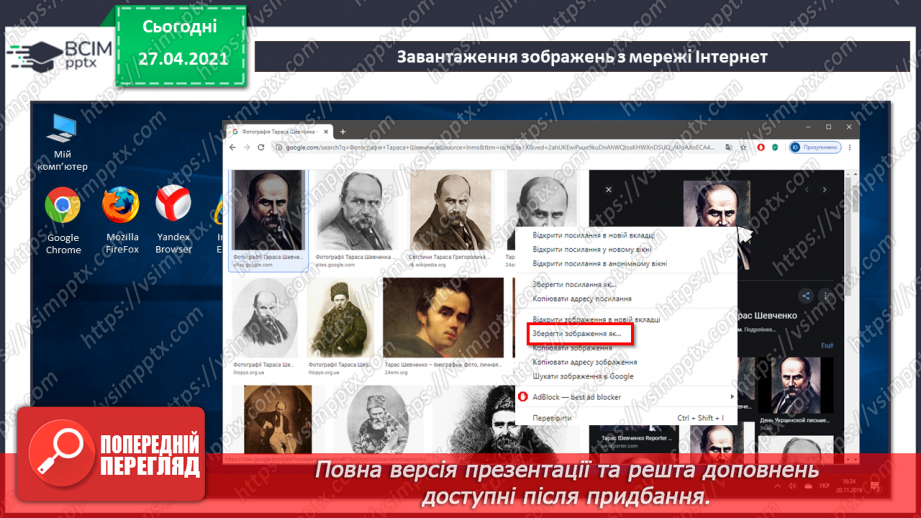Image resolution: width=921 pixels, height=518 pixels.
Task: Launch Yandex Browser from the desktop
Action: 173,220
